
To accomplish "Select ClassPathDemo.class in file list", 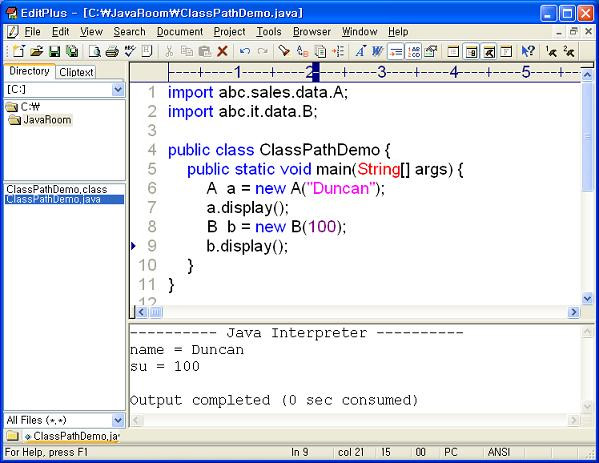I will 57,189.
